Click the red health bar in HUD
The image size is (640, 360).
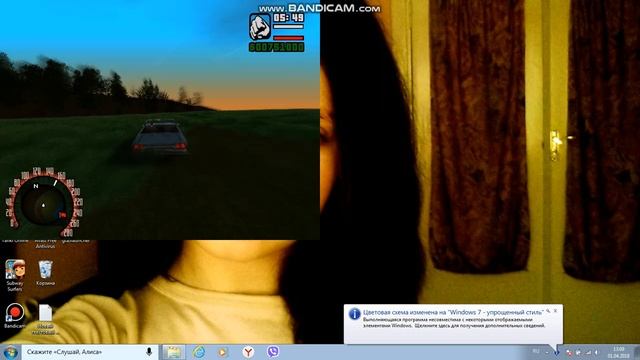[x=288, y=38]
